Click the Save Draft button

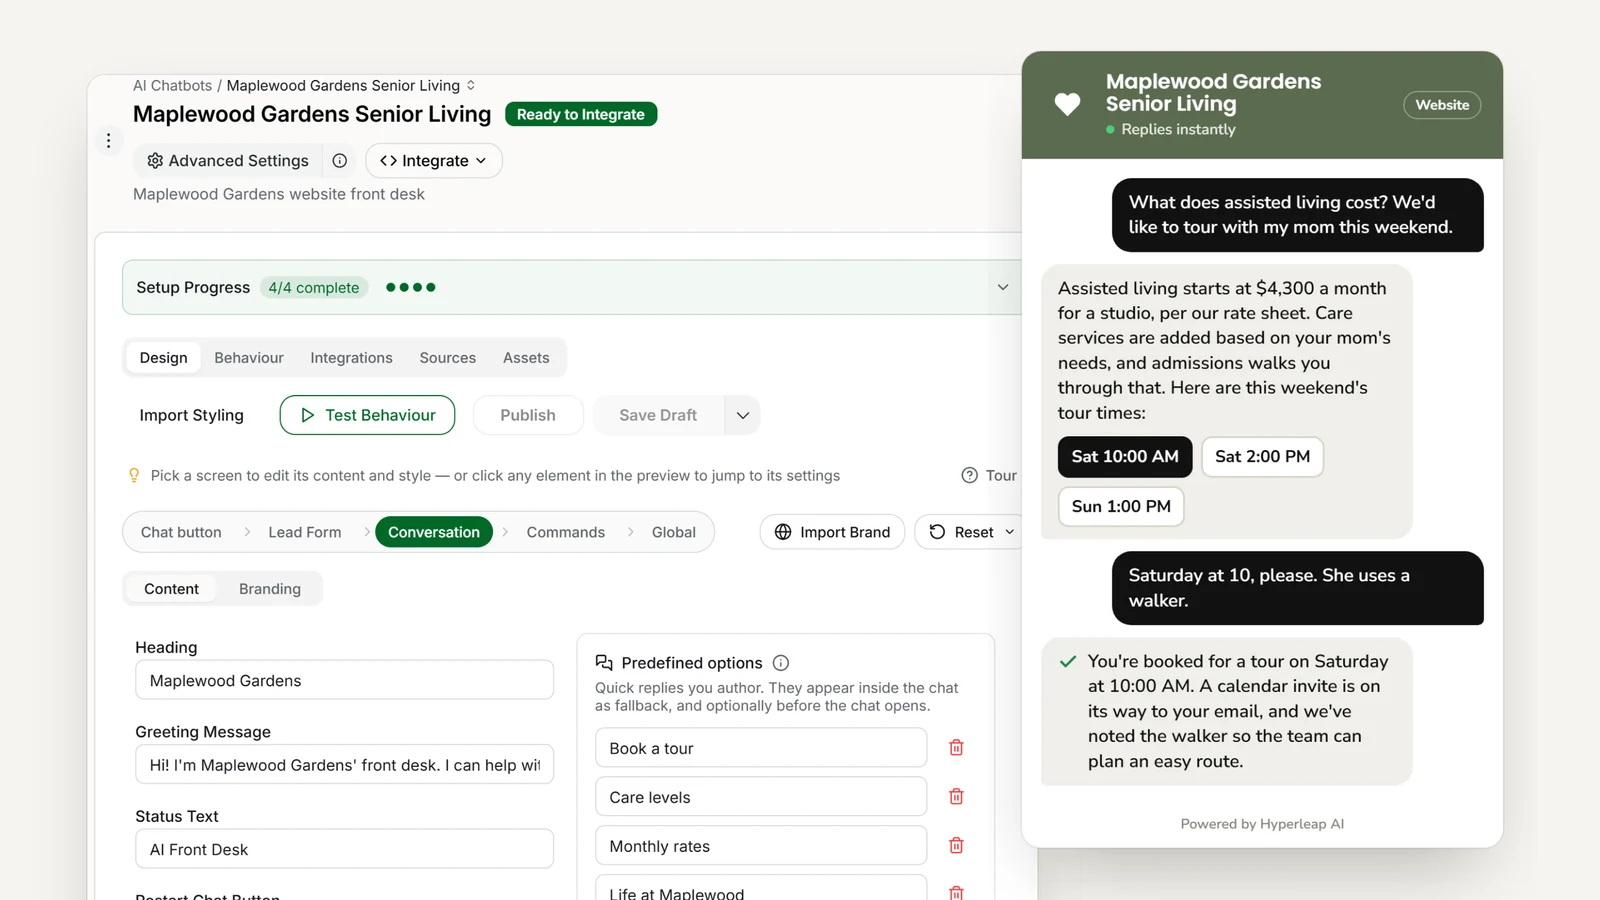(x=658, y=416)
